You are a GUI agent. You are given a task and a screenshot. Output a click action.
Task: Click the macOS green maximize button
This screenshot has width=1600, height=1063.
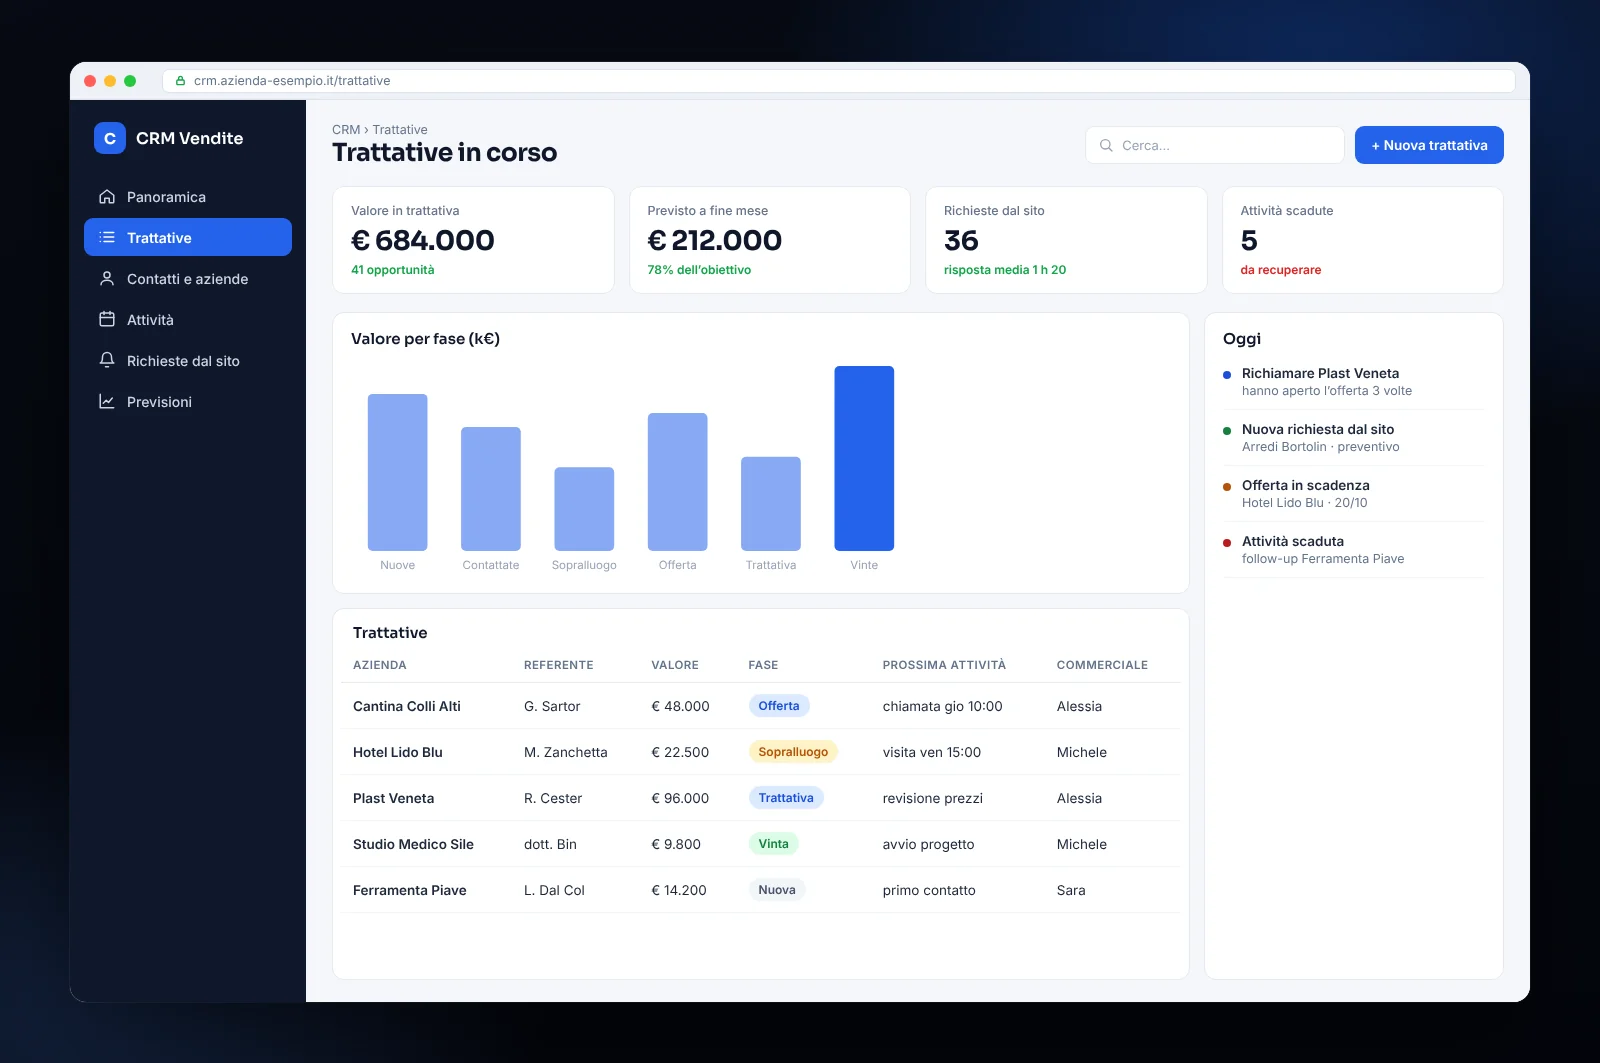point(130,81)
